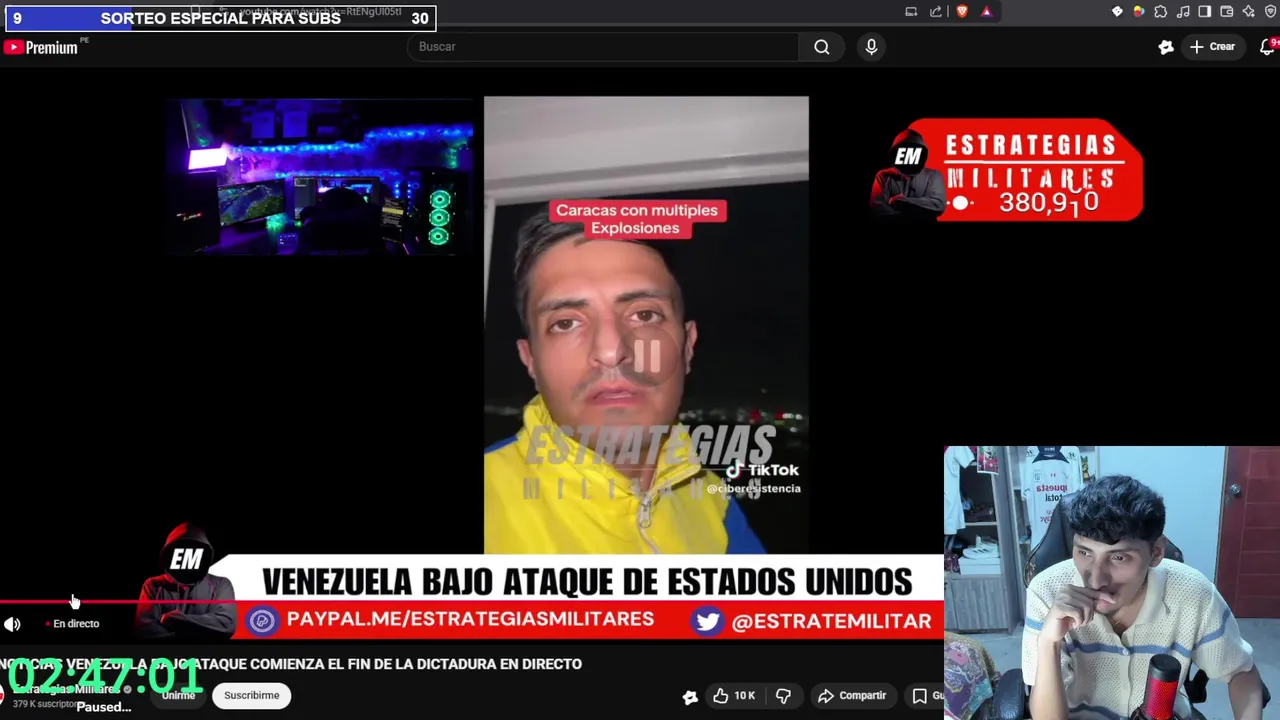Share the video via Compartir
The image size is (1280, 720).
coord(852,695)
